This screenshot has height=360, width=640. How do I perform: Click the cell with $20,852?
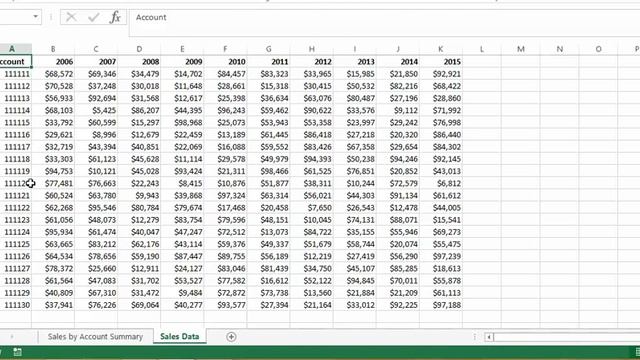click(x=398, y=171)
